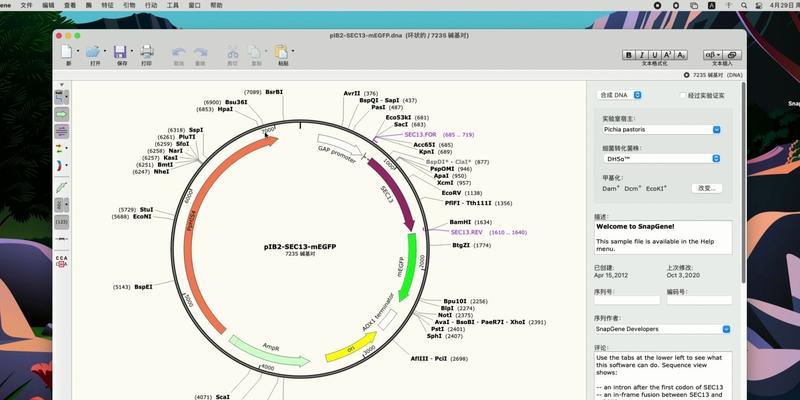The height and width of the screenshot is (400, 800).
Task: Check the 经过实验证实 checkbox
Action: [x=683, y=95]
